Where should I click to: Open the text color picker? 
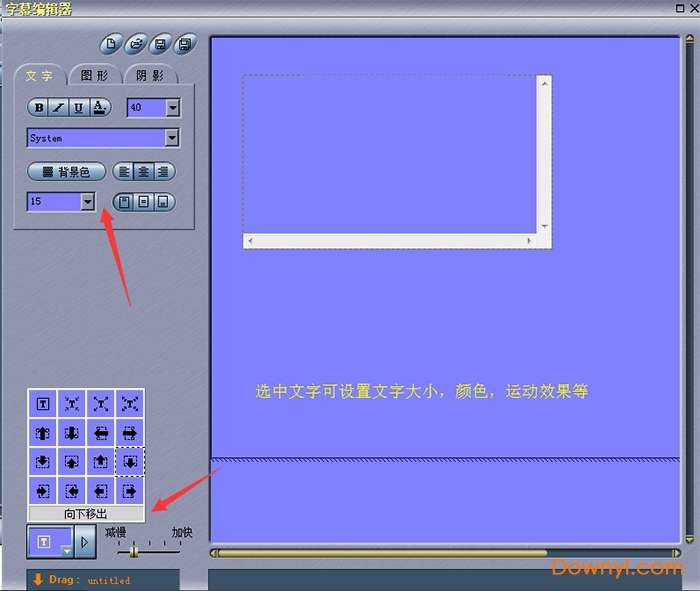click(100, 108)
